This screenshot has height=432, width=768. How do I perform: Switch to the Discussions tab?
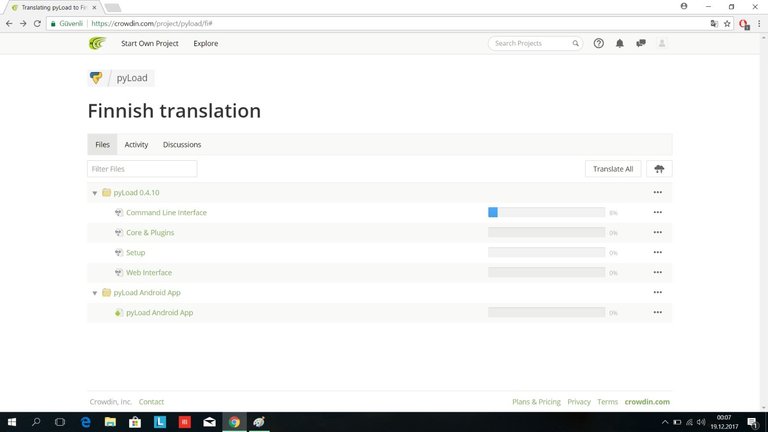pos(182,144)
